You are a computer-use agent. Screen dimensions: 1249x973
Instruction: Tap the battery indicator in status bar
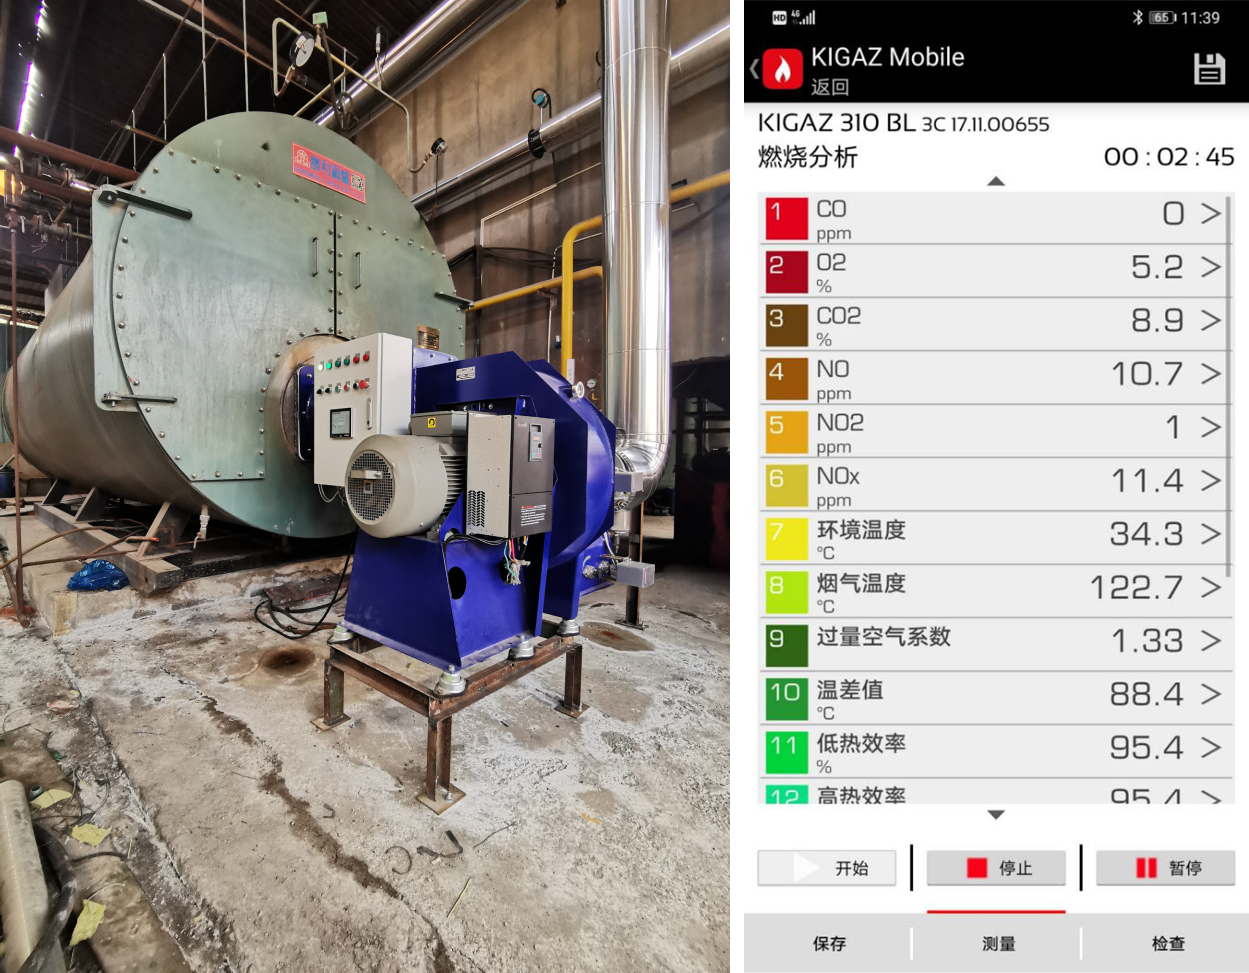tap(1162, 17)
